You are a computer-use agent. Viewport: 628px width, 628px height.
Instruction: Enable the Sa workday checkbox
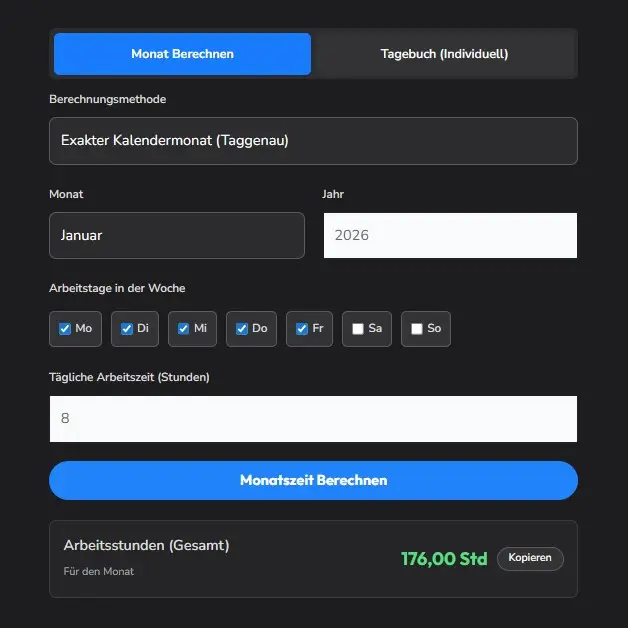tap(358, 329)
